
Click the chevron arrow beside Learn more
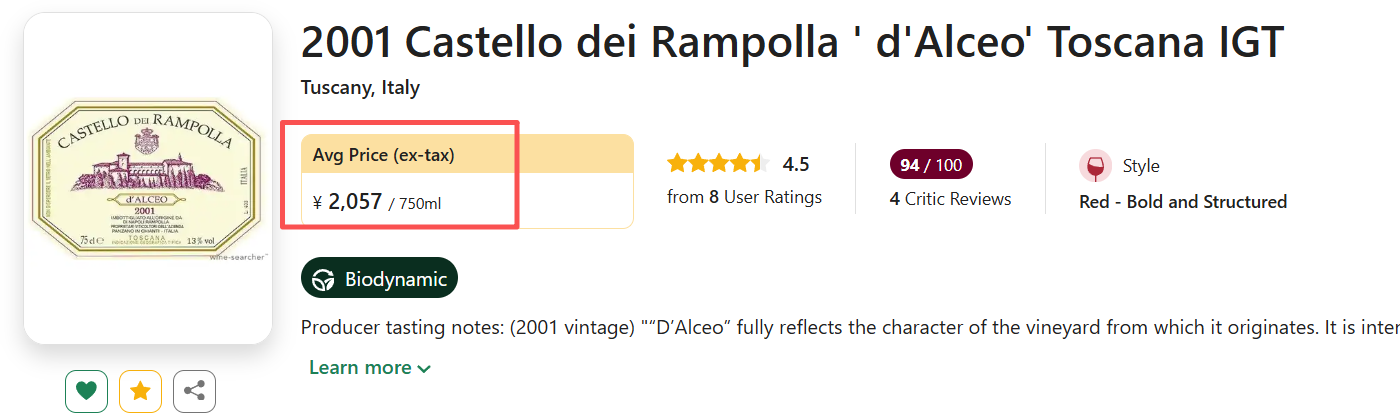[424, 369]
